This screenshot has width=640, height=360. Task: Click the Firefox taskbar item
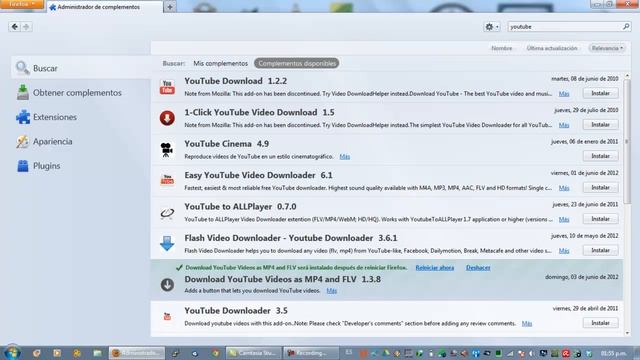[x=137, y=353]
